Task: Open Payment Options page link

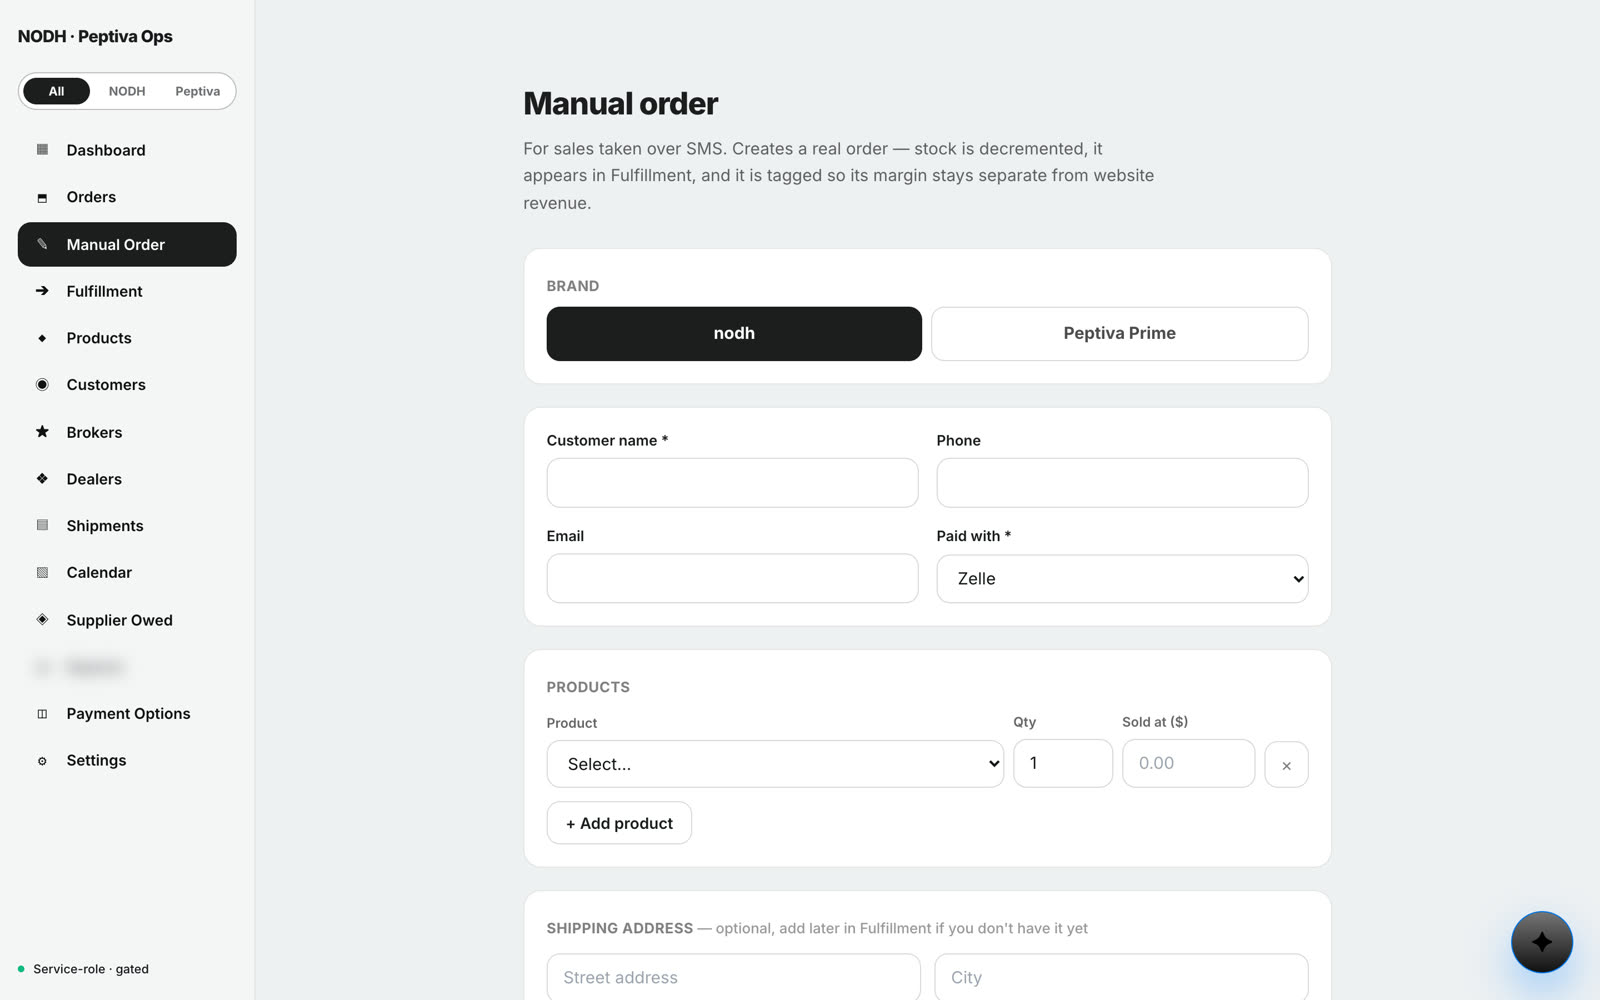Action: (x=127, y=714)
